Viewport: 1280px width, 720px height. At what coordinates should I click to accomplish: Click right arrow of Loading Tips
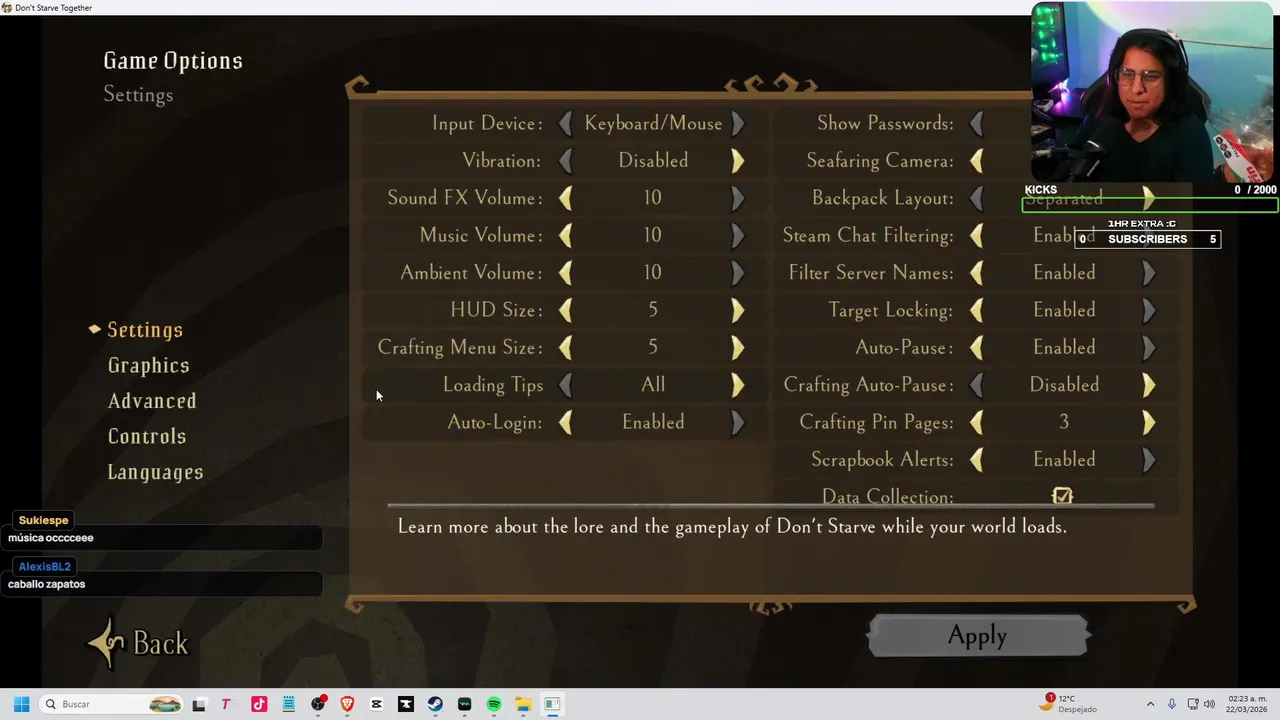[x=737, y=385]
